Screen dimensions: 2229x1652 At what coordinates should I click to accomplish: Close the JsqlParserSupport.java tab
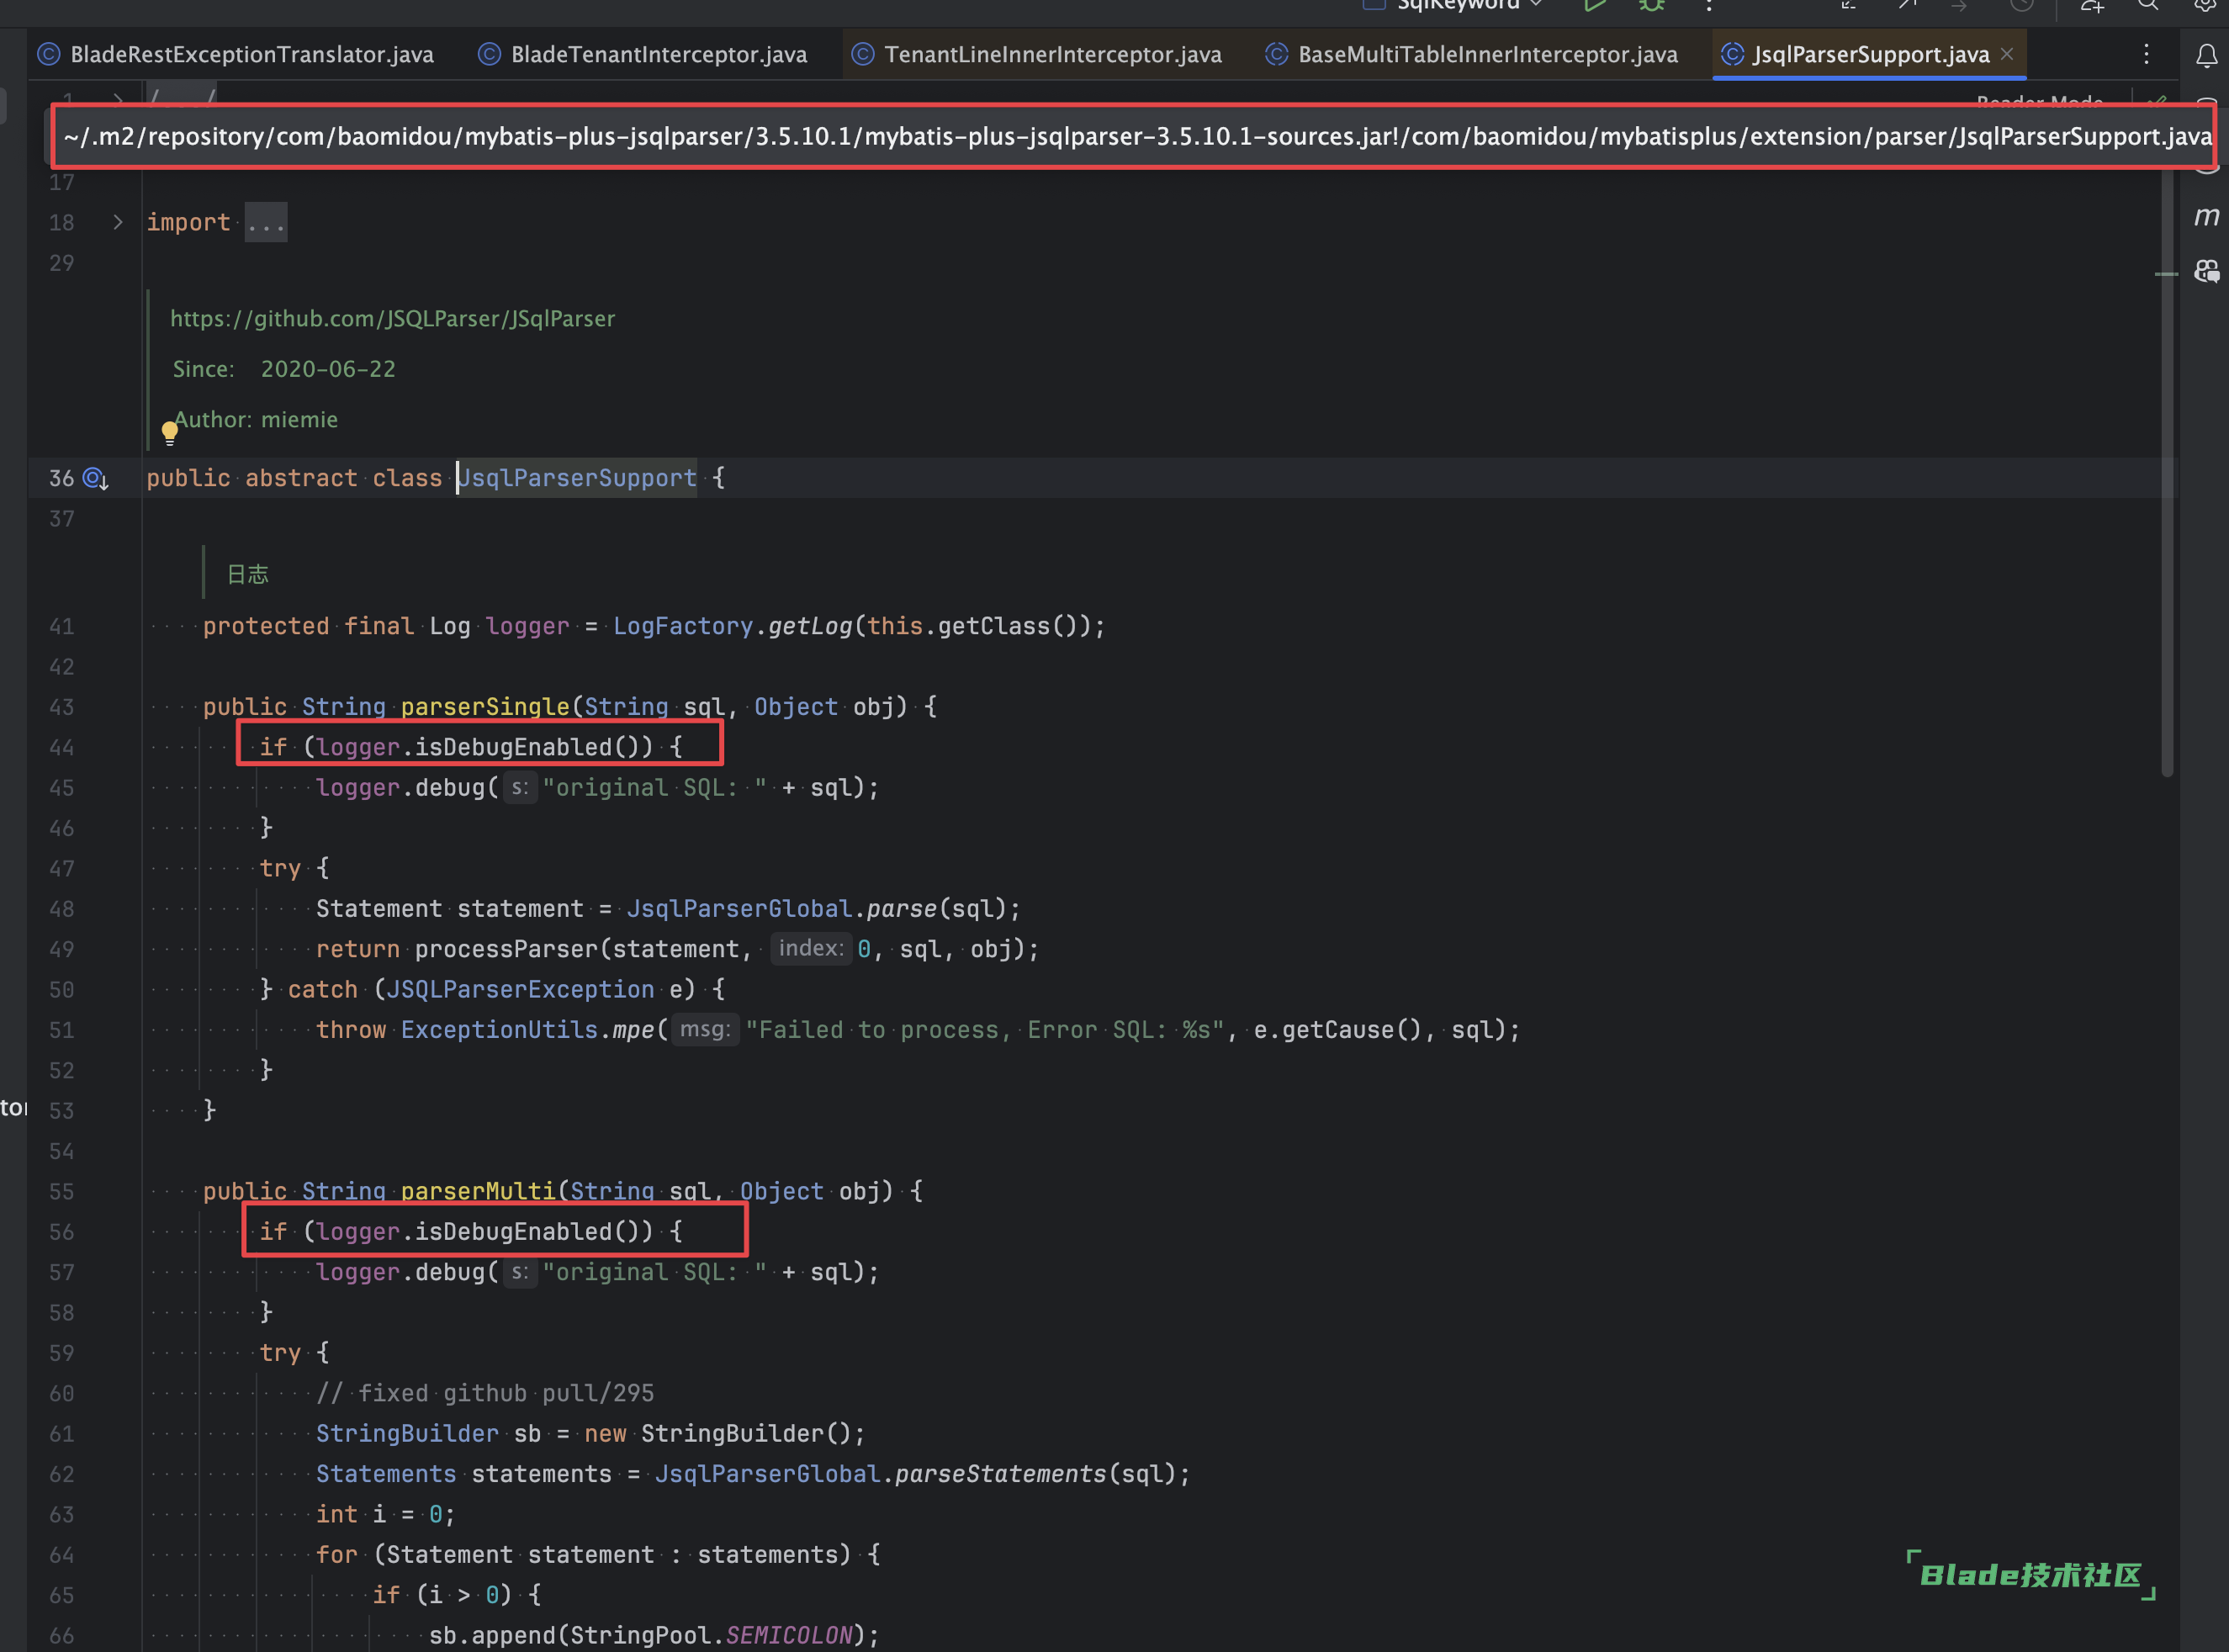pyautogui.click(x=2007, y=54)
